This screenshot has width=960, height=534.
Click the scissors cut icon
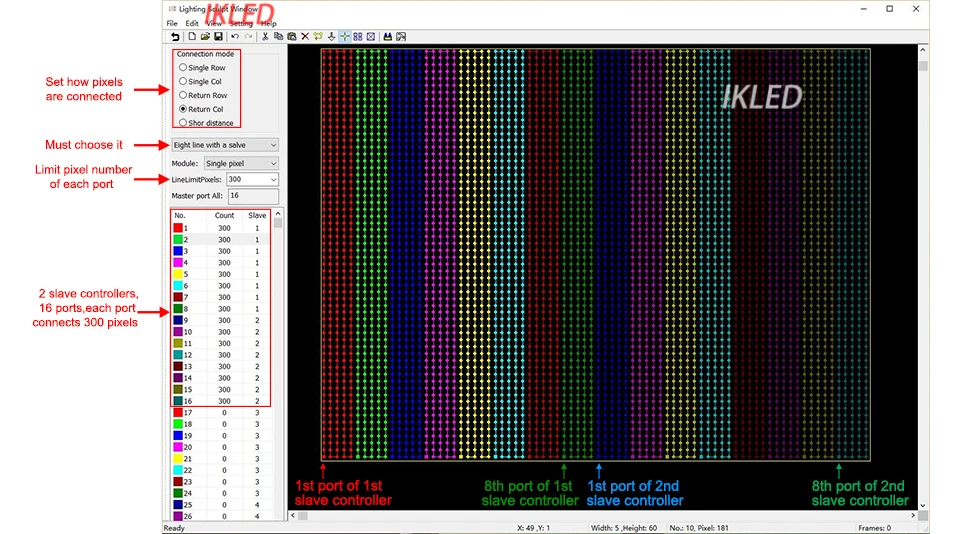click(x=265, y=37)
